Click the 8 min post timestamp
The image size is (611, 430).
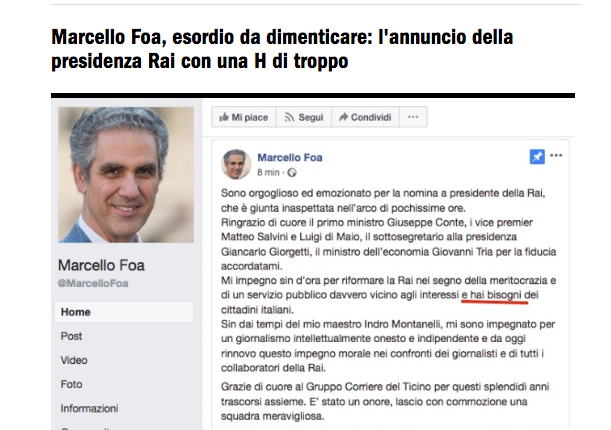pyautogui.click(x=268, y=173)
